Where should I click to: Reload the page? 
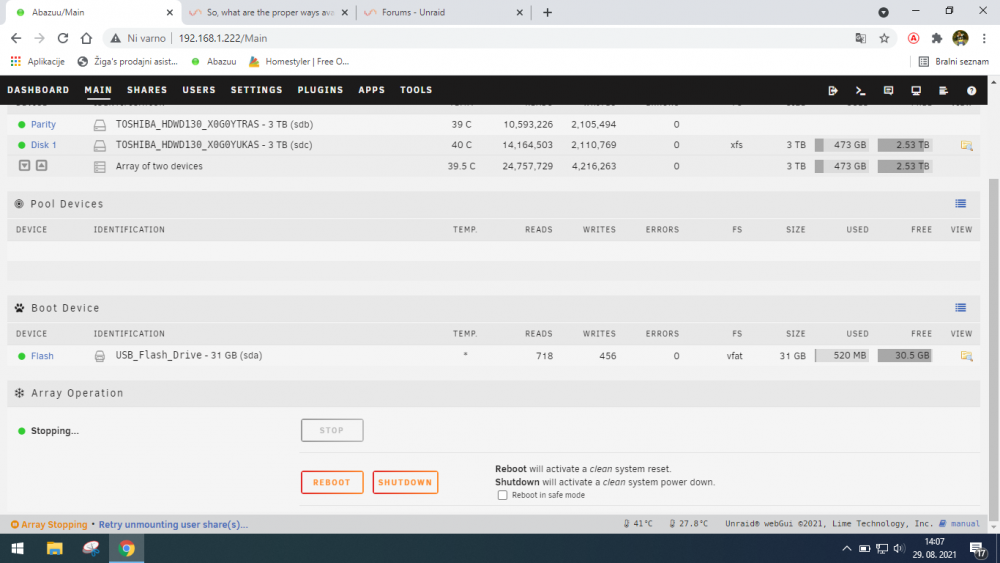[62, 38]
